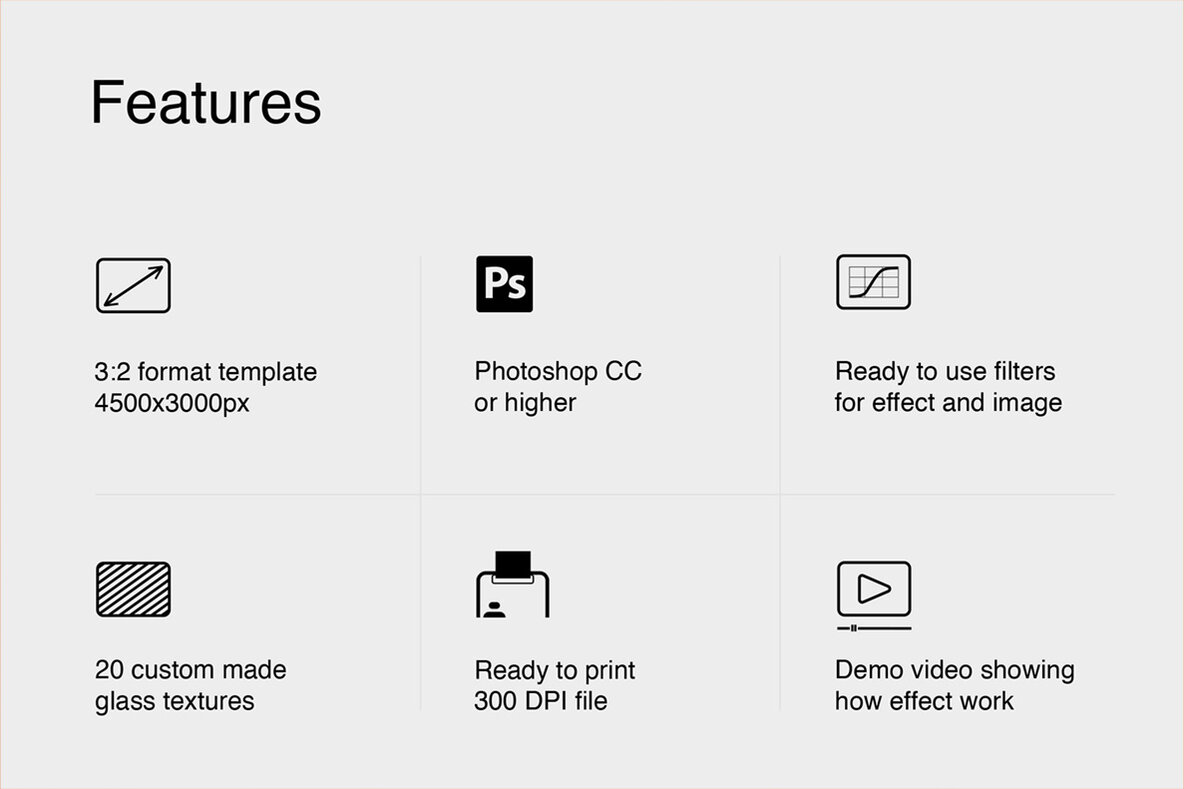Click the curves graph filter icon

click(873, 282)
